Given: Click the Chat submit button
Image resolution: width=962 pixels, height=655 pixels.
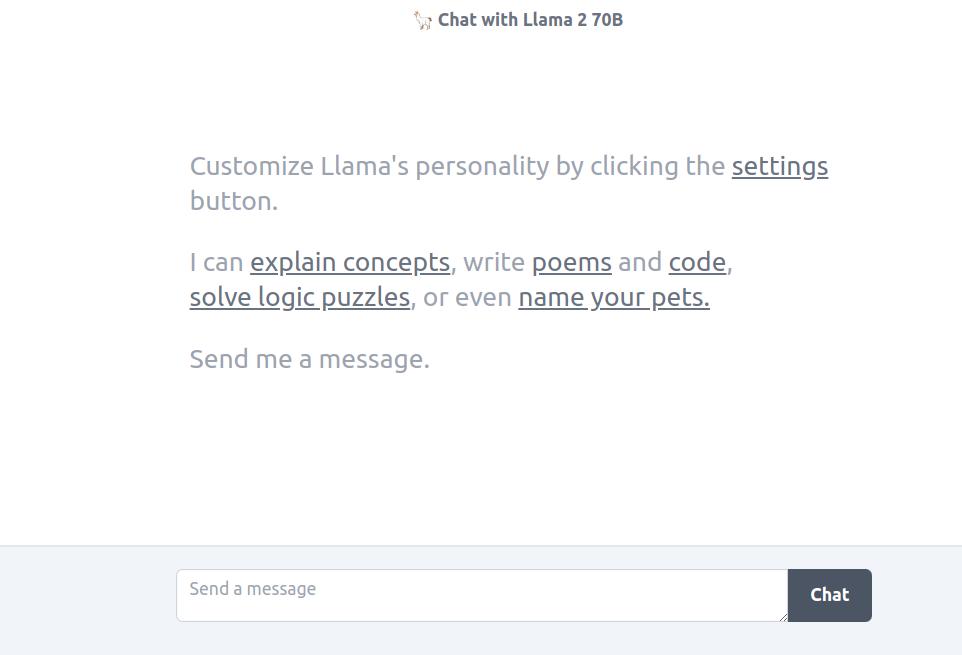Looking at the screenshot, I should (829, 596).
